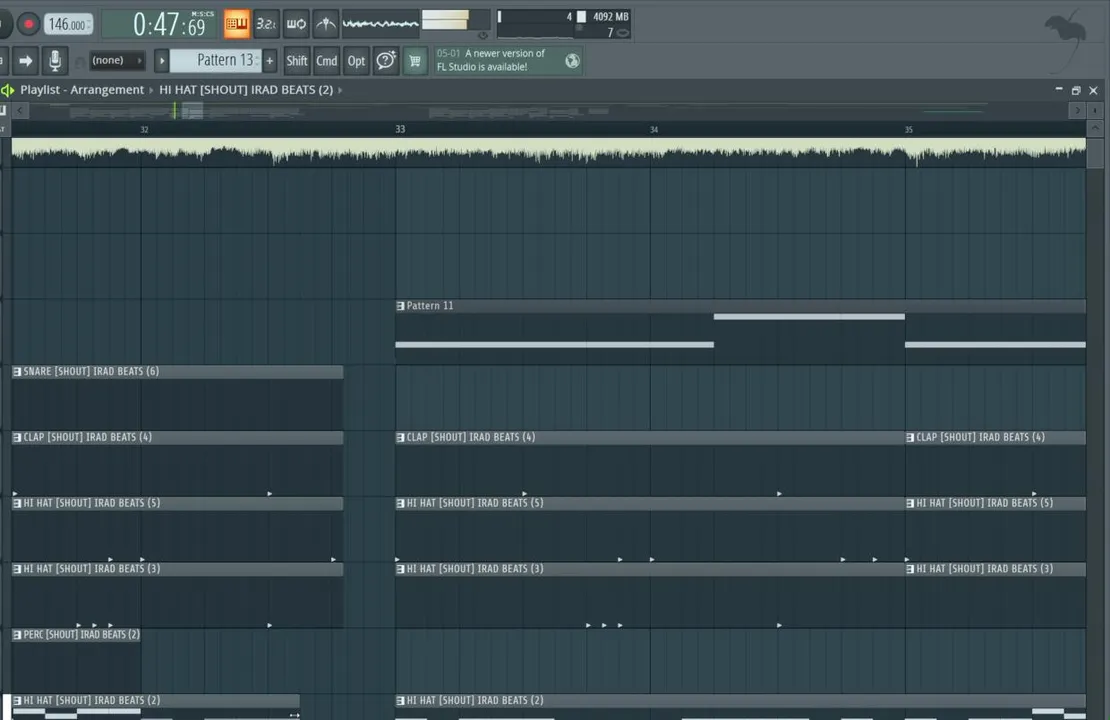Image resolution: width=1110 pixels, height=720 pixels.
Task: Open the shopping cart store icon
Action: 416,61
